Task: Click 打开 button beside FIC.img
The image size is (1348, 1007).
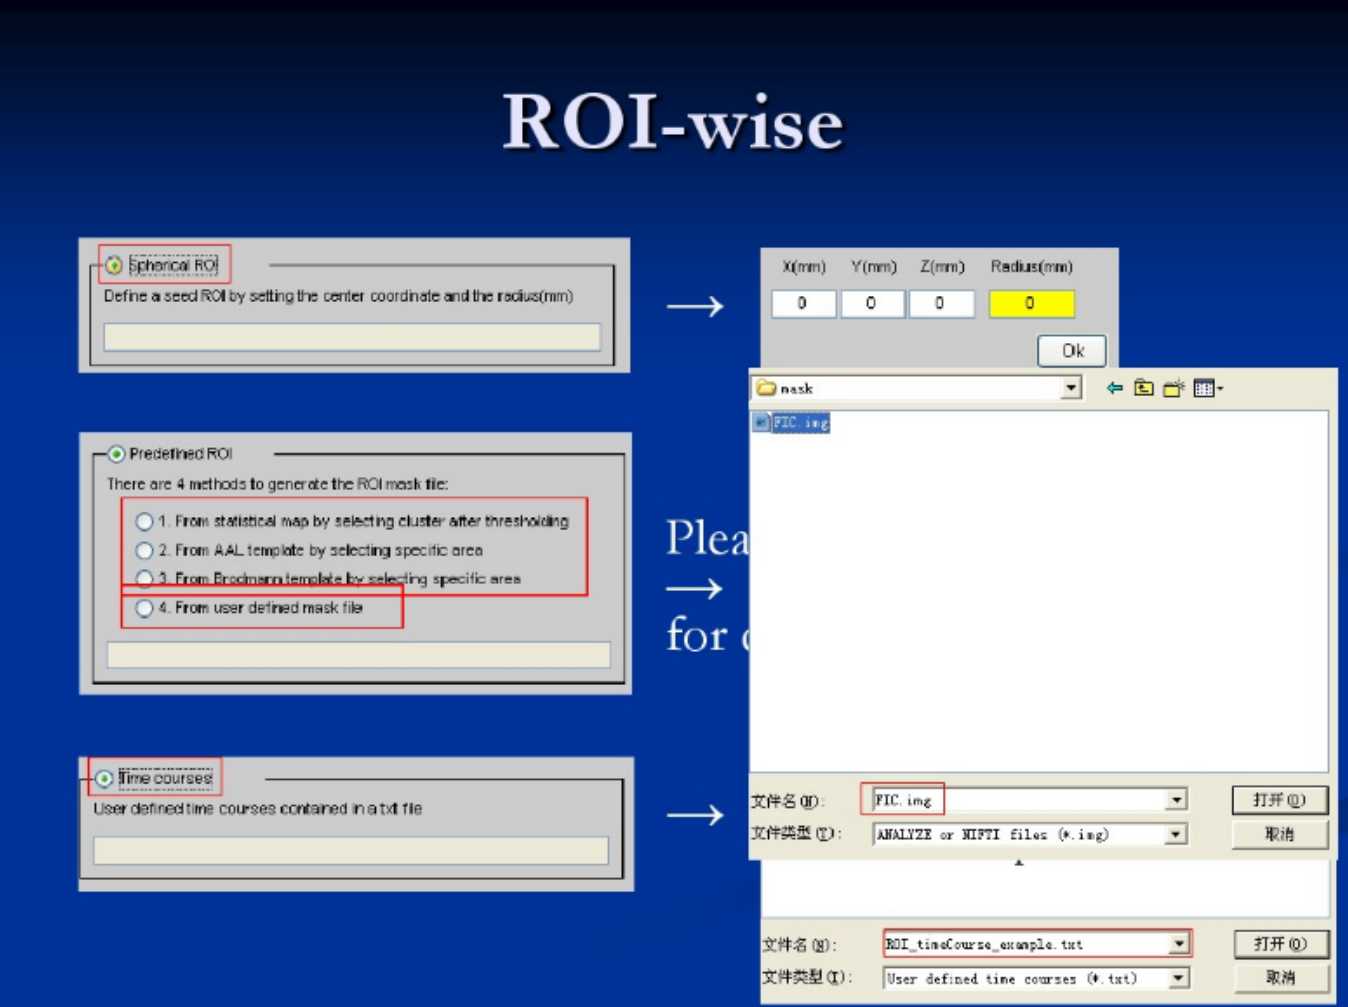Action: point(1280,800)
